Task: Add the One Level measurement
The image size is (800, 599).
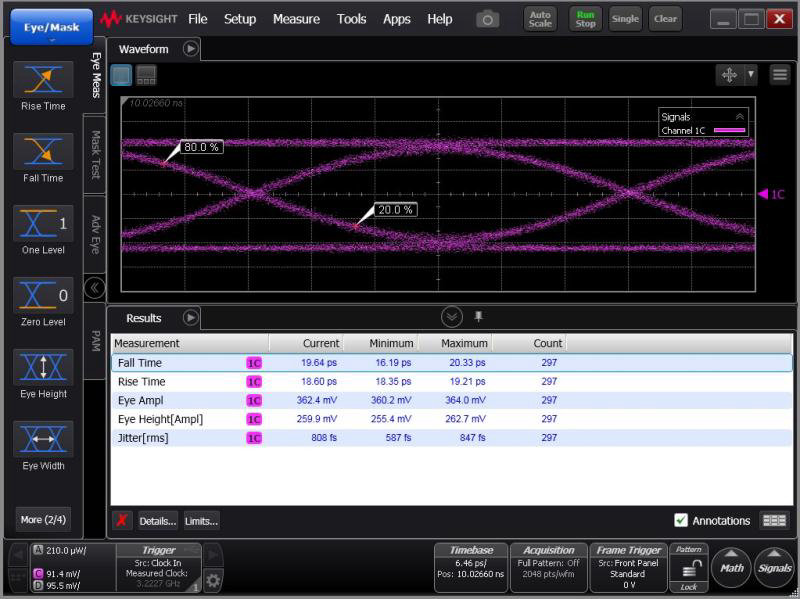Action: tap(43, 224)
